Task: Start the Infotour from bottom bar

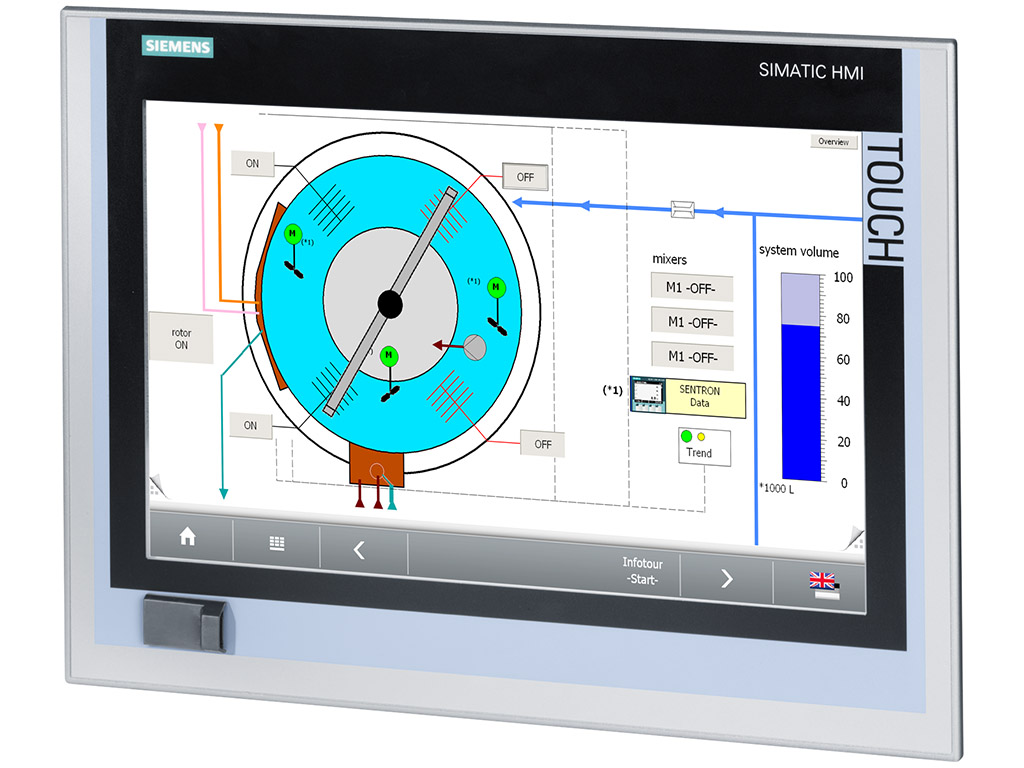Action: coord(642,571)
